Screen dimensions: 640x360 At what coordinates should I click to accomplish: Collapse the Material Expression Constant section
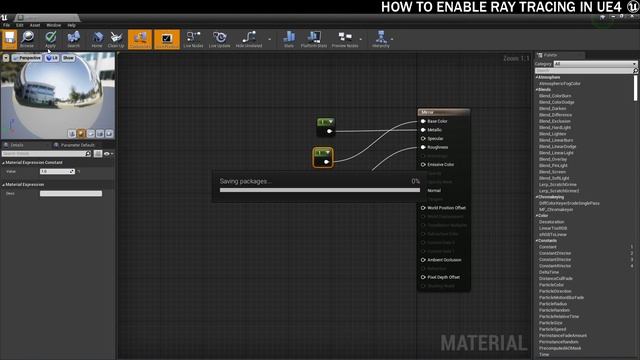(x=4, y=163)
